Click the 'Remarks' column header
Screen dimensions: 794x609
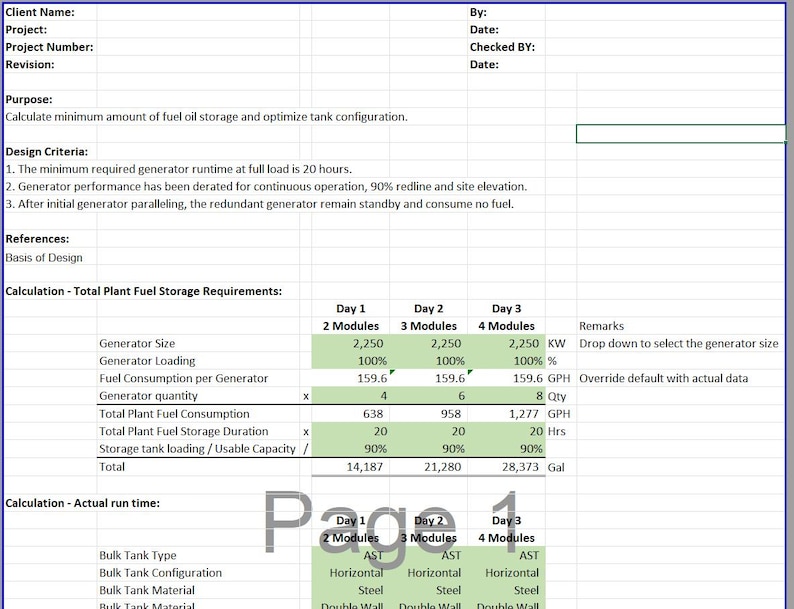coord(602,326)
